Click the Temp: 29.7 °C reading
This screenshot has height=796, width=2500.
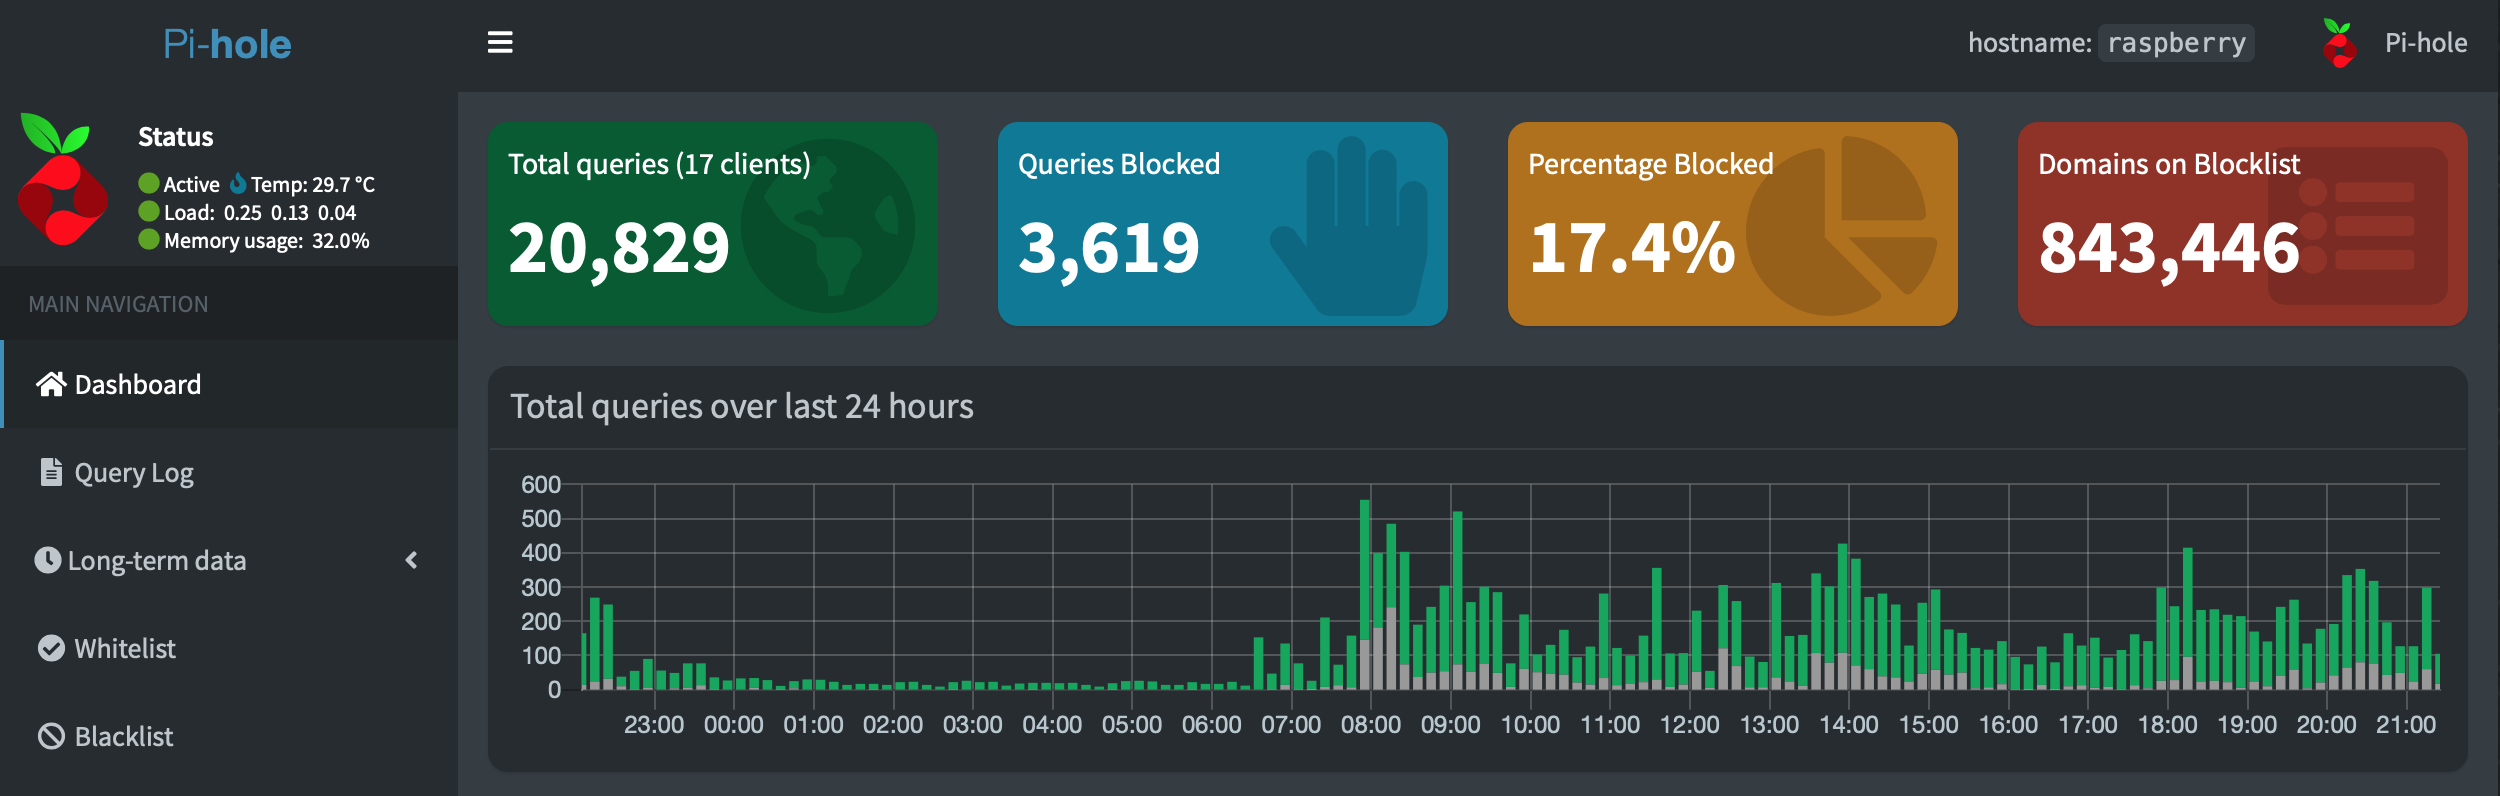tap(313, 184)
